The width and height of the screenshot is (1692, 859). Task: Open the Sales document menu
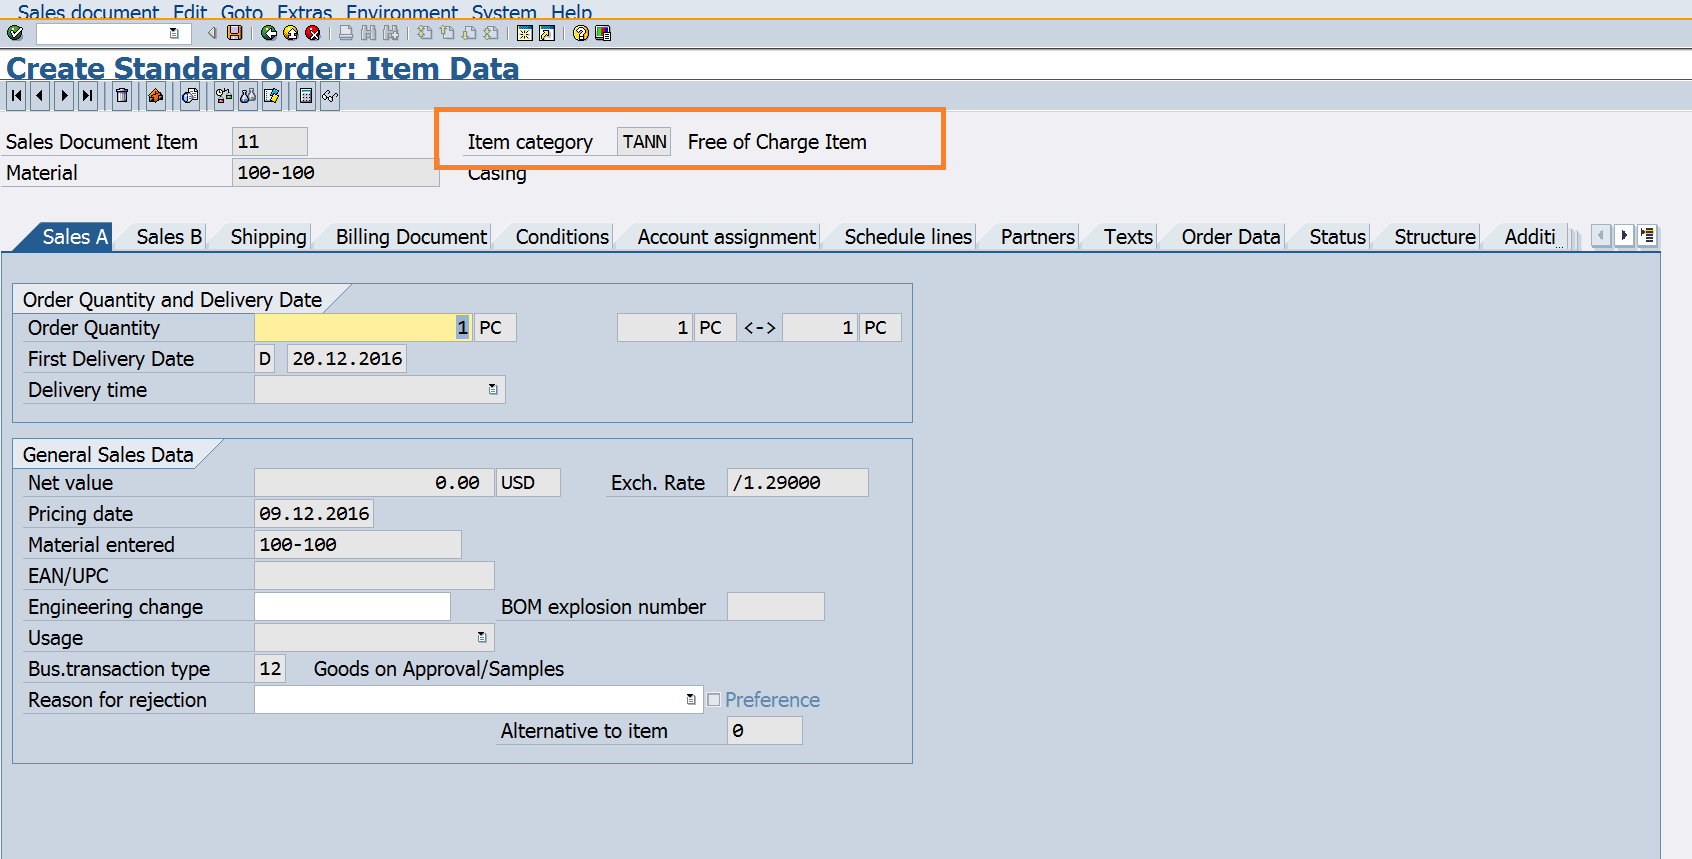88,11
